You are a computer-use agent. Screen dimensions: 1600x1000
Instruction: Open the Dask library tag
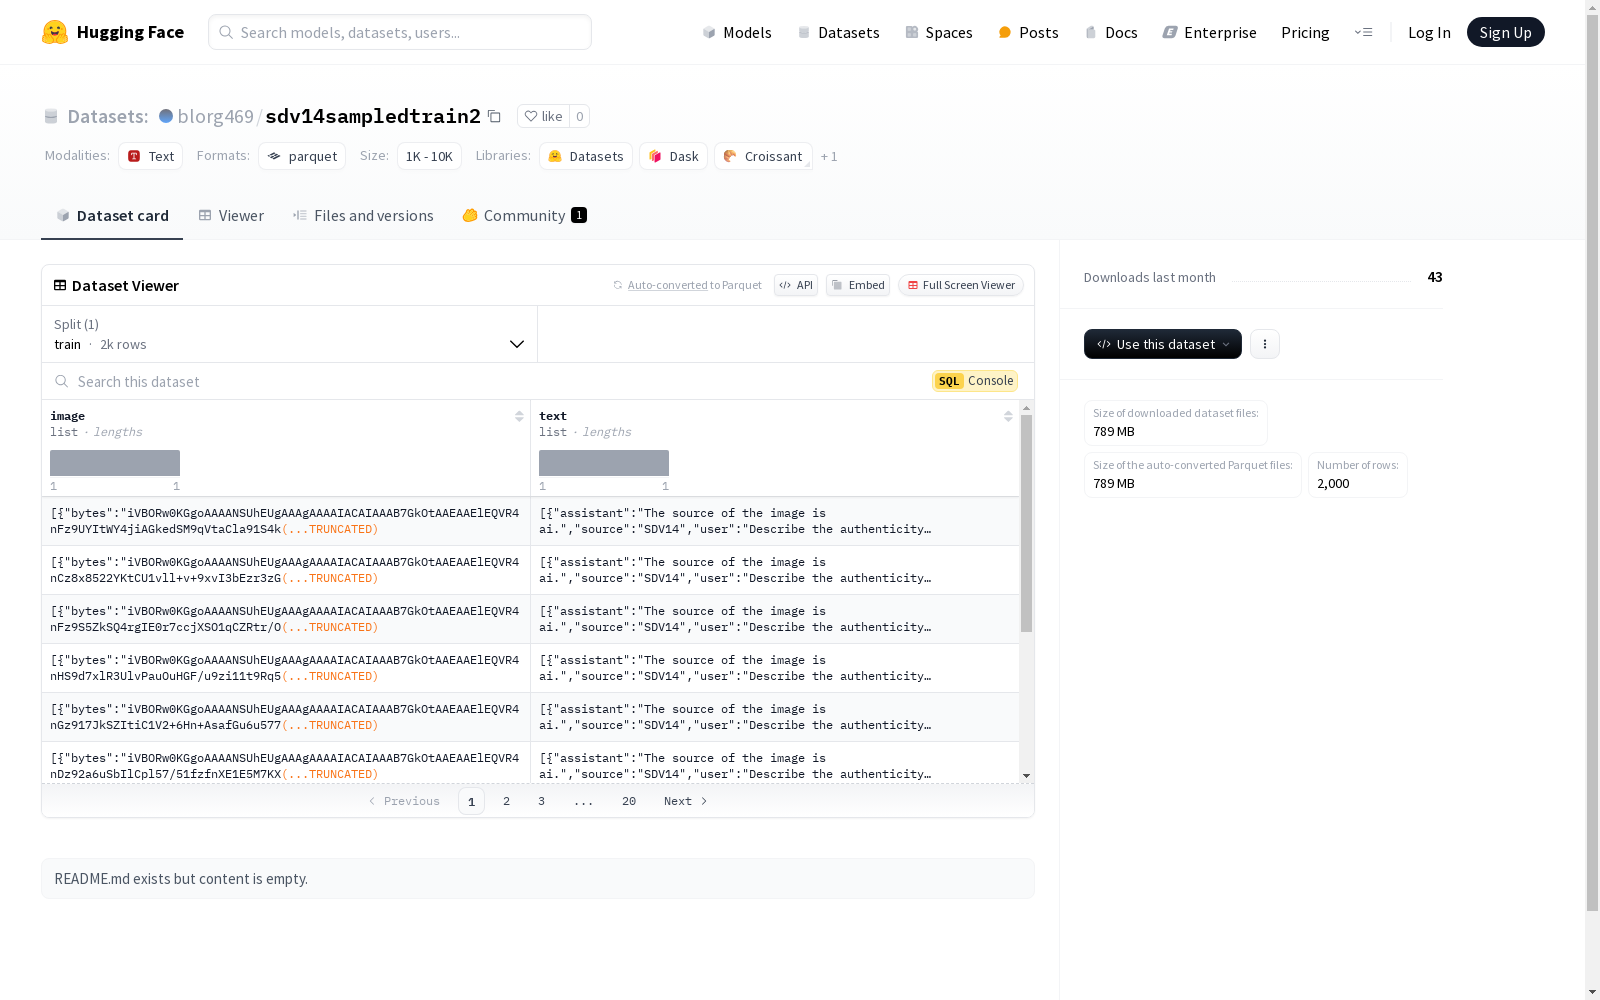[674, 156]
